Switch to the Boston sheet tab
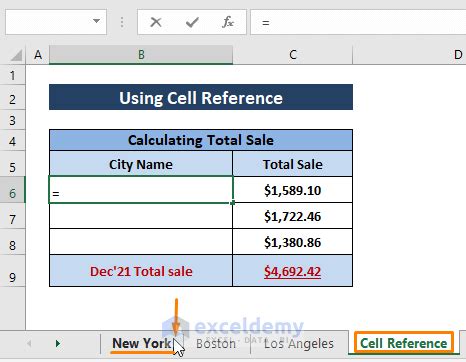The width and height of the screenshot is (466, 362). (x=216, y=344)
